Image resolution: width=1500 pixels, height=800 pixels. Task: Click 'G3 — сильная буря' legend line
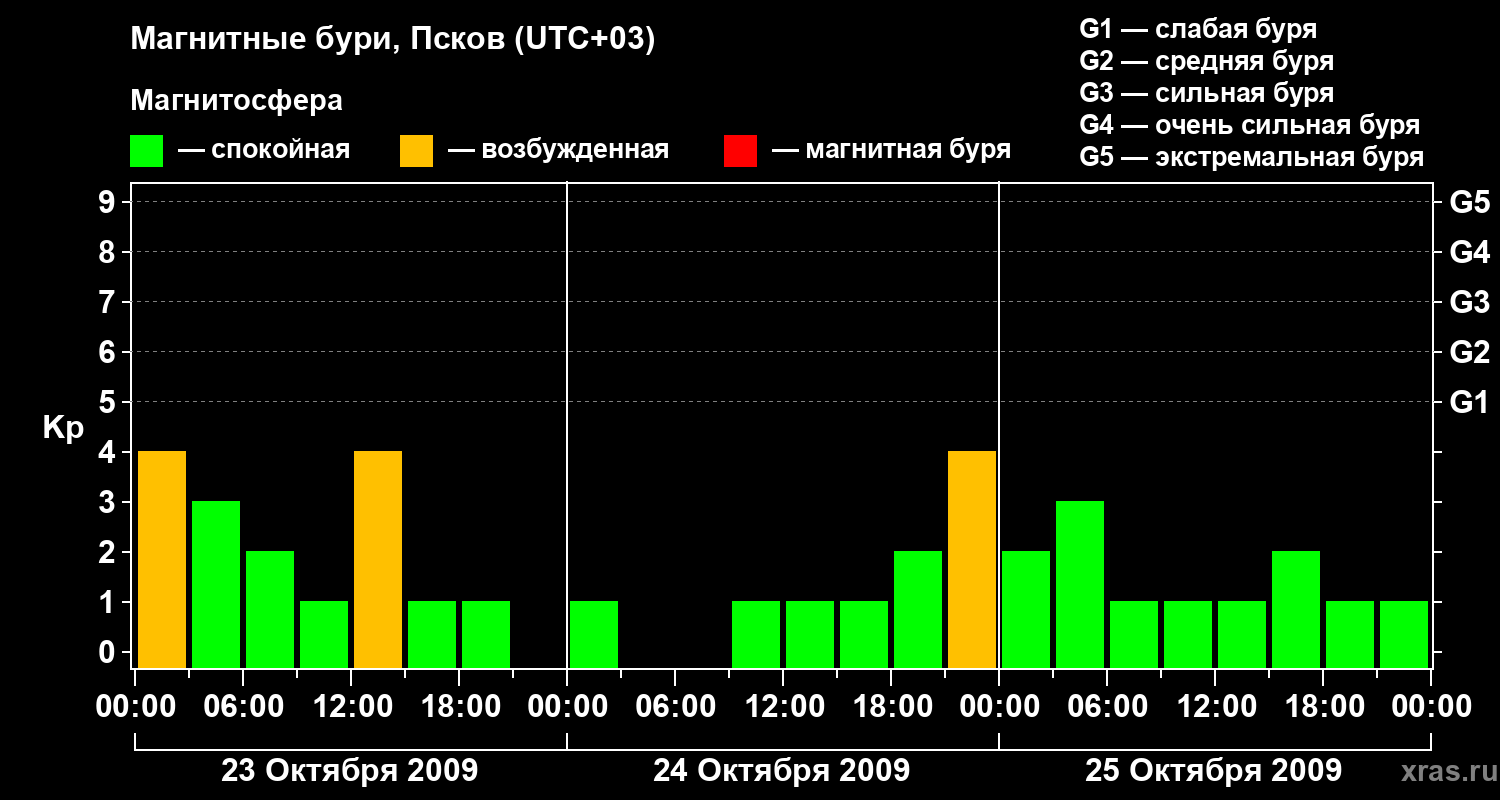[x=1206, y=93]
